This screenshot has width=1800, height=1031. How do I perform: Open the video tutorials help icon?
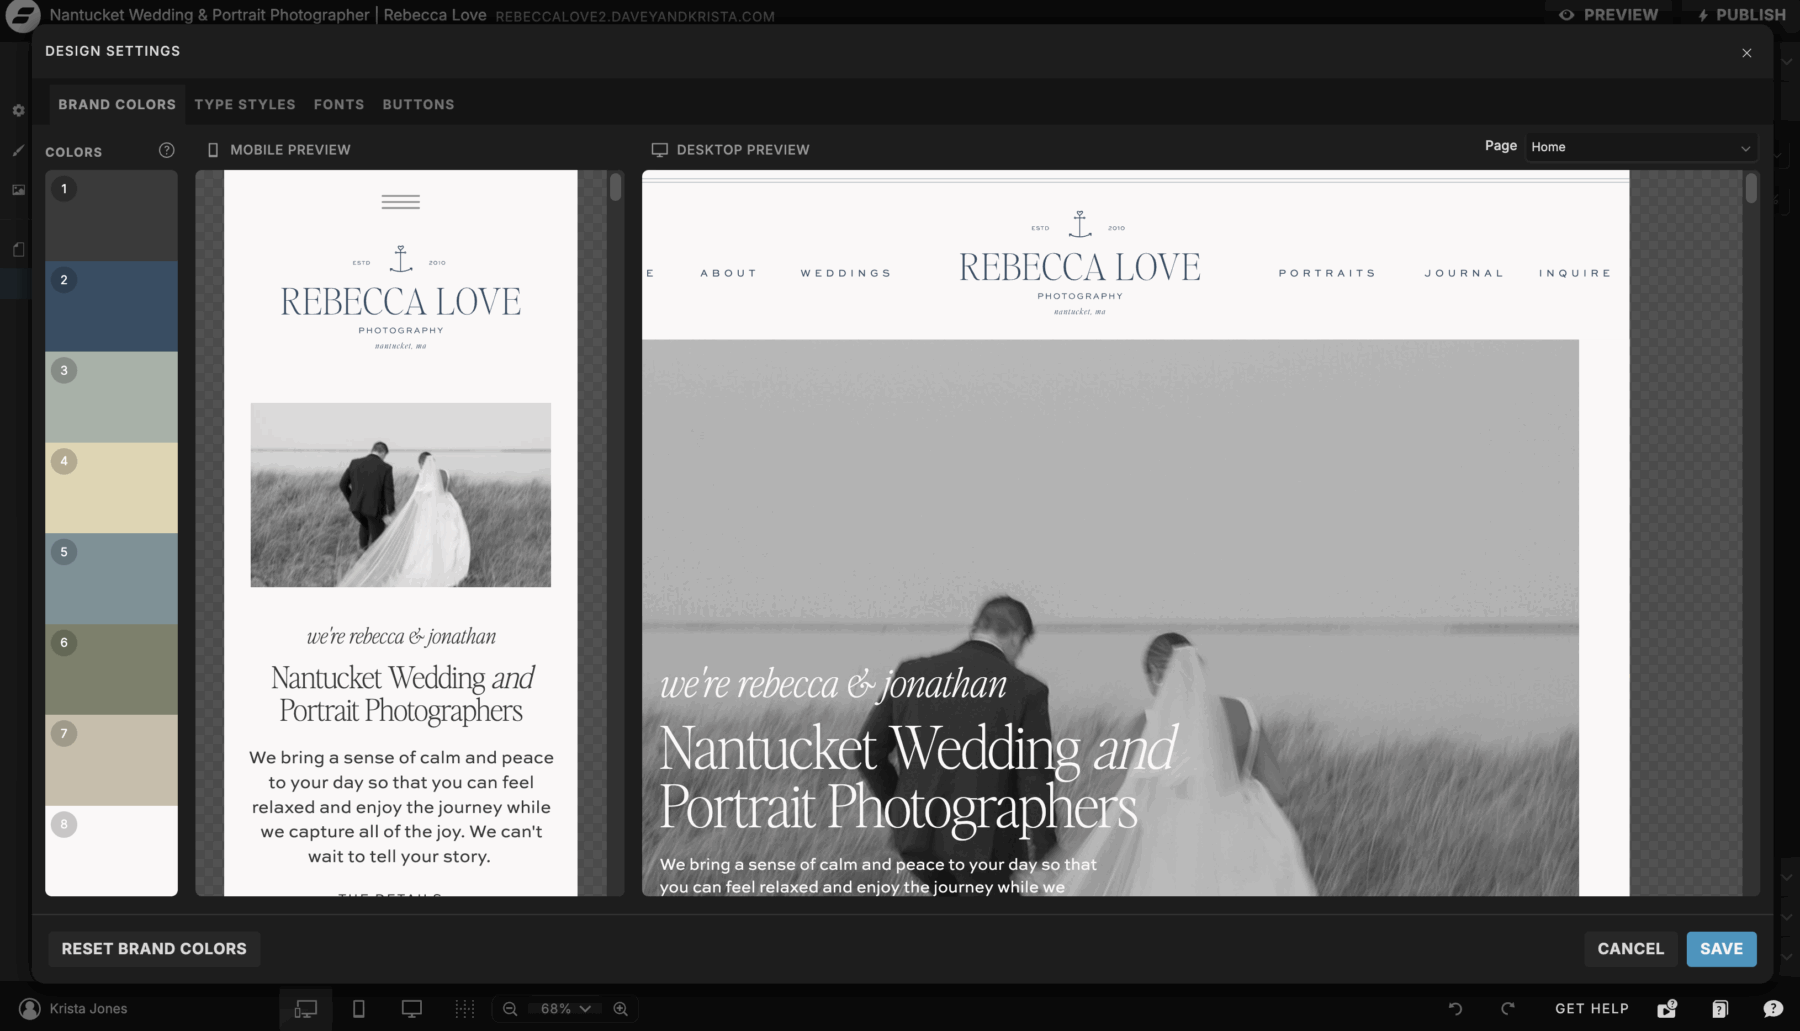(1667, 1009)
